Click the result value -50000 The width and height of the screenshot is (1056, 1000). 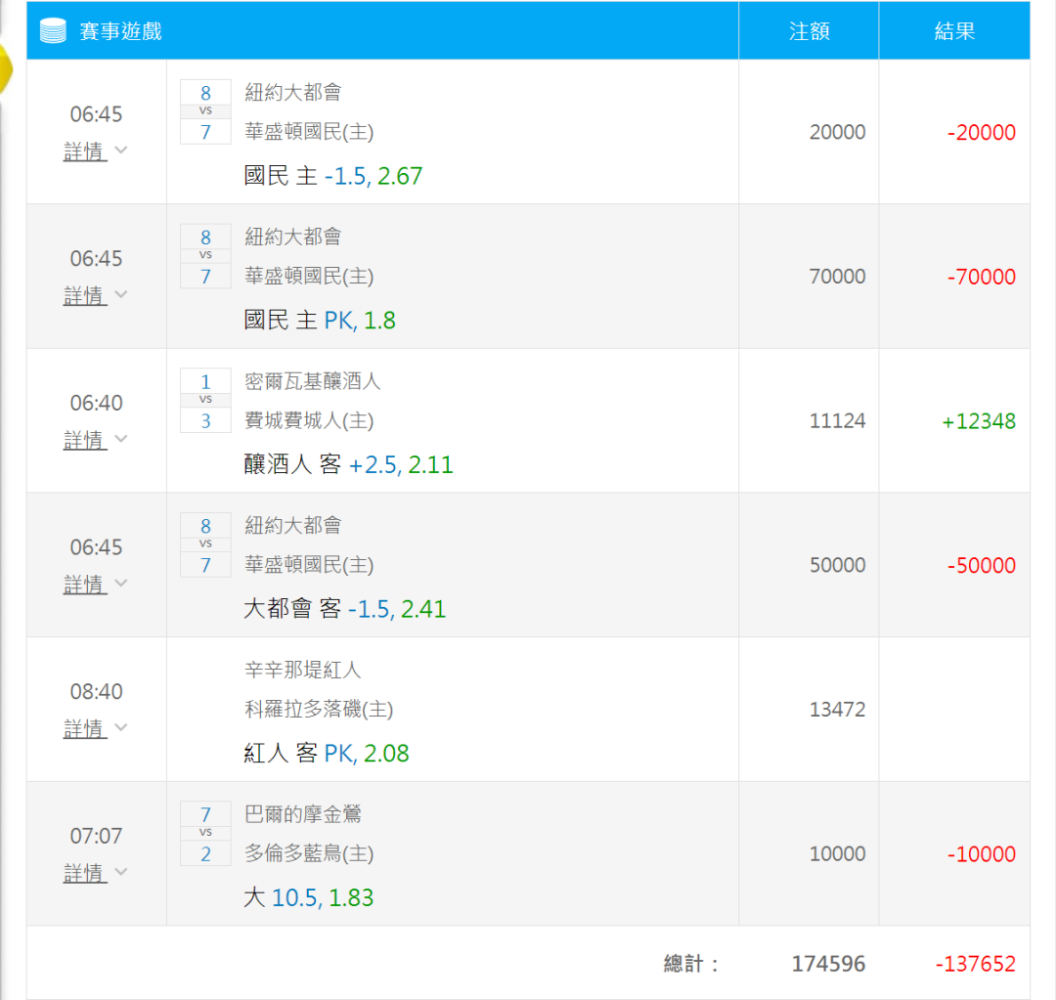click(981, 565)
